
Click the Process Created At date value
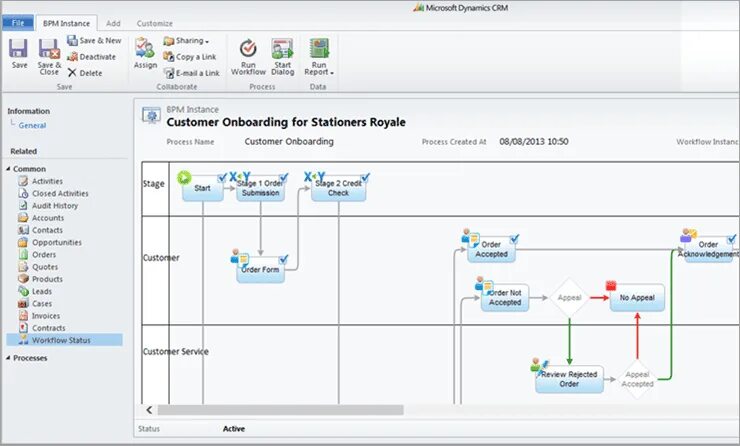click(x=534, y=142)
